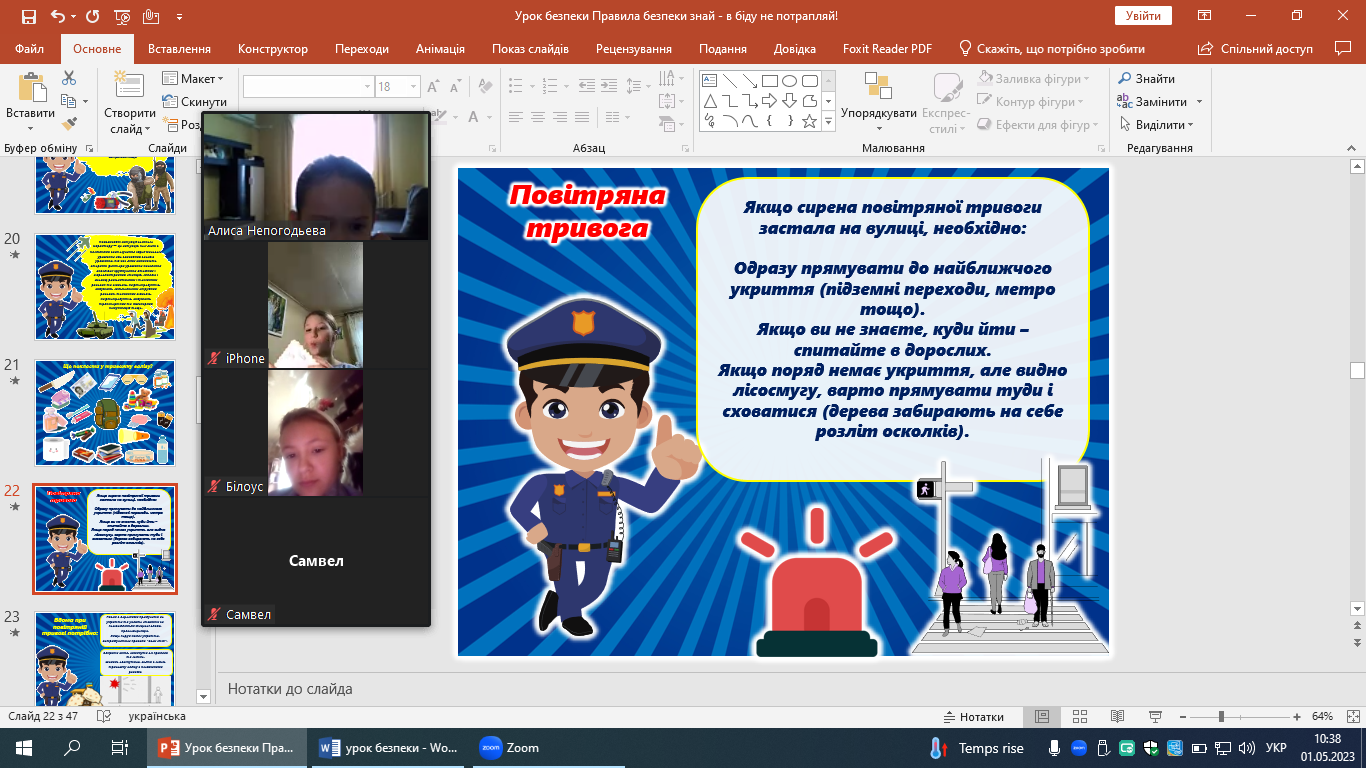Open Slide Sorter view from status bar
Image resolution: width=1366 pixels, height=768 pixels.
1078,717
